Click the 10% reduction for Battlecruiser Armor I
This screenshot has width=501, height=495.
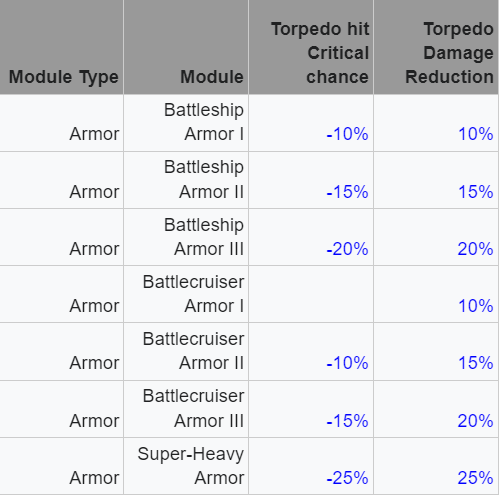pos(476,306)
